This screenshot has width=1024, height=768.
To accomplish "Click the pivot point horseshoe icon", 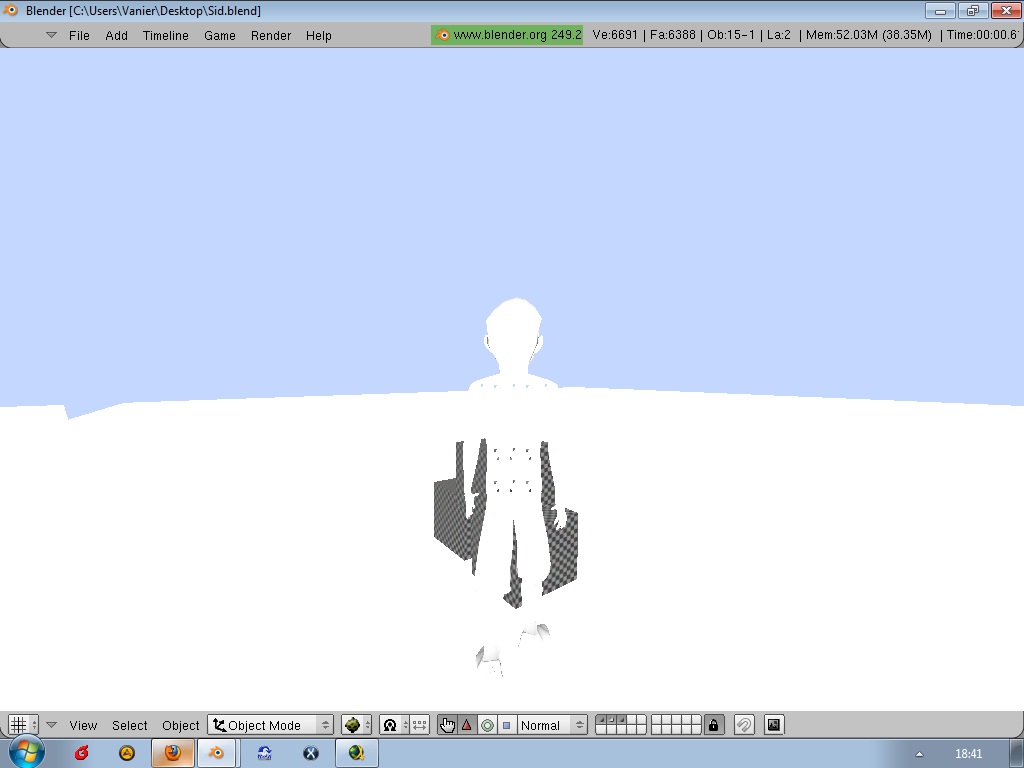I will (x=390, y=725).
